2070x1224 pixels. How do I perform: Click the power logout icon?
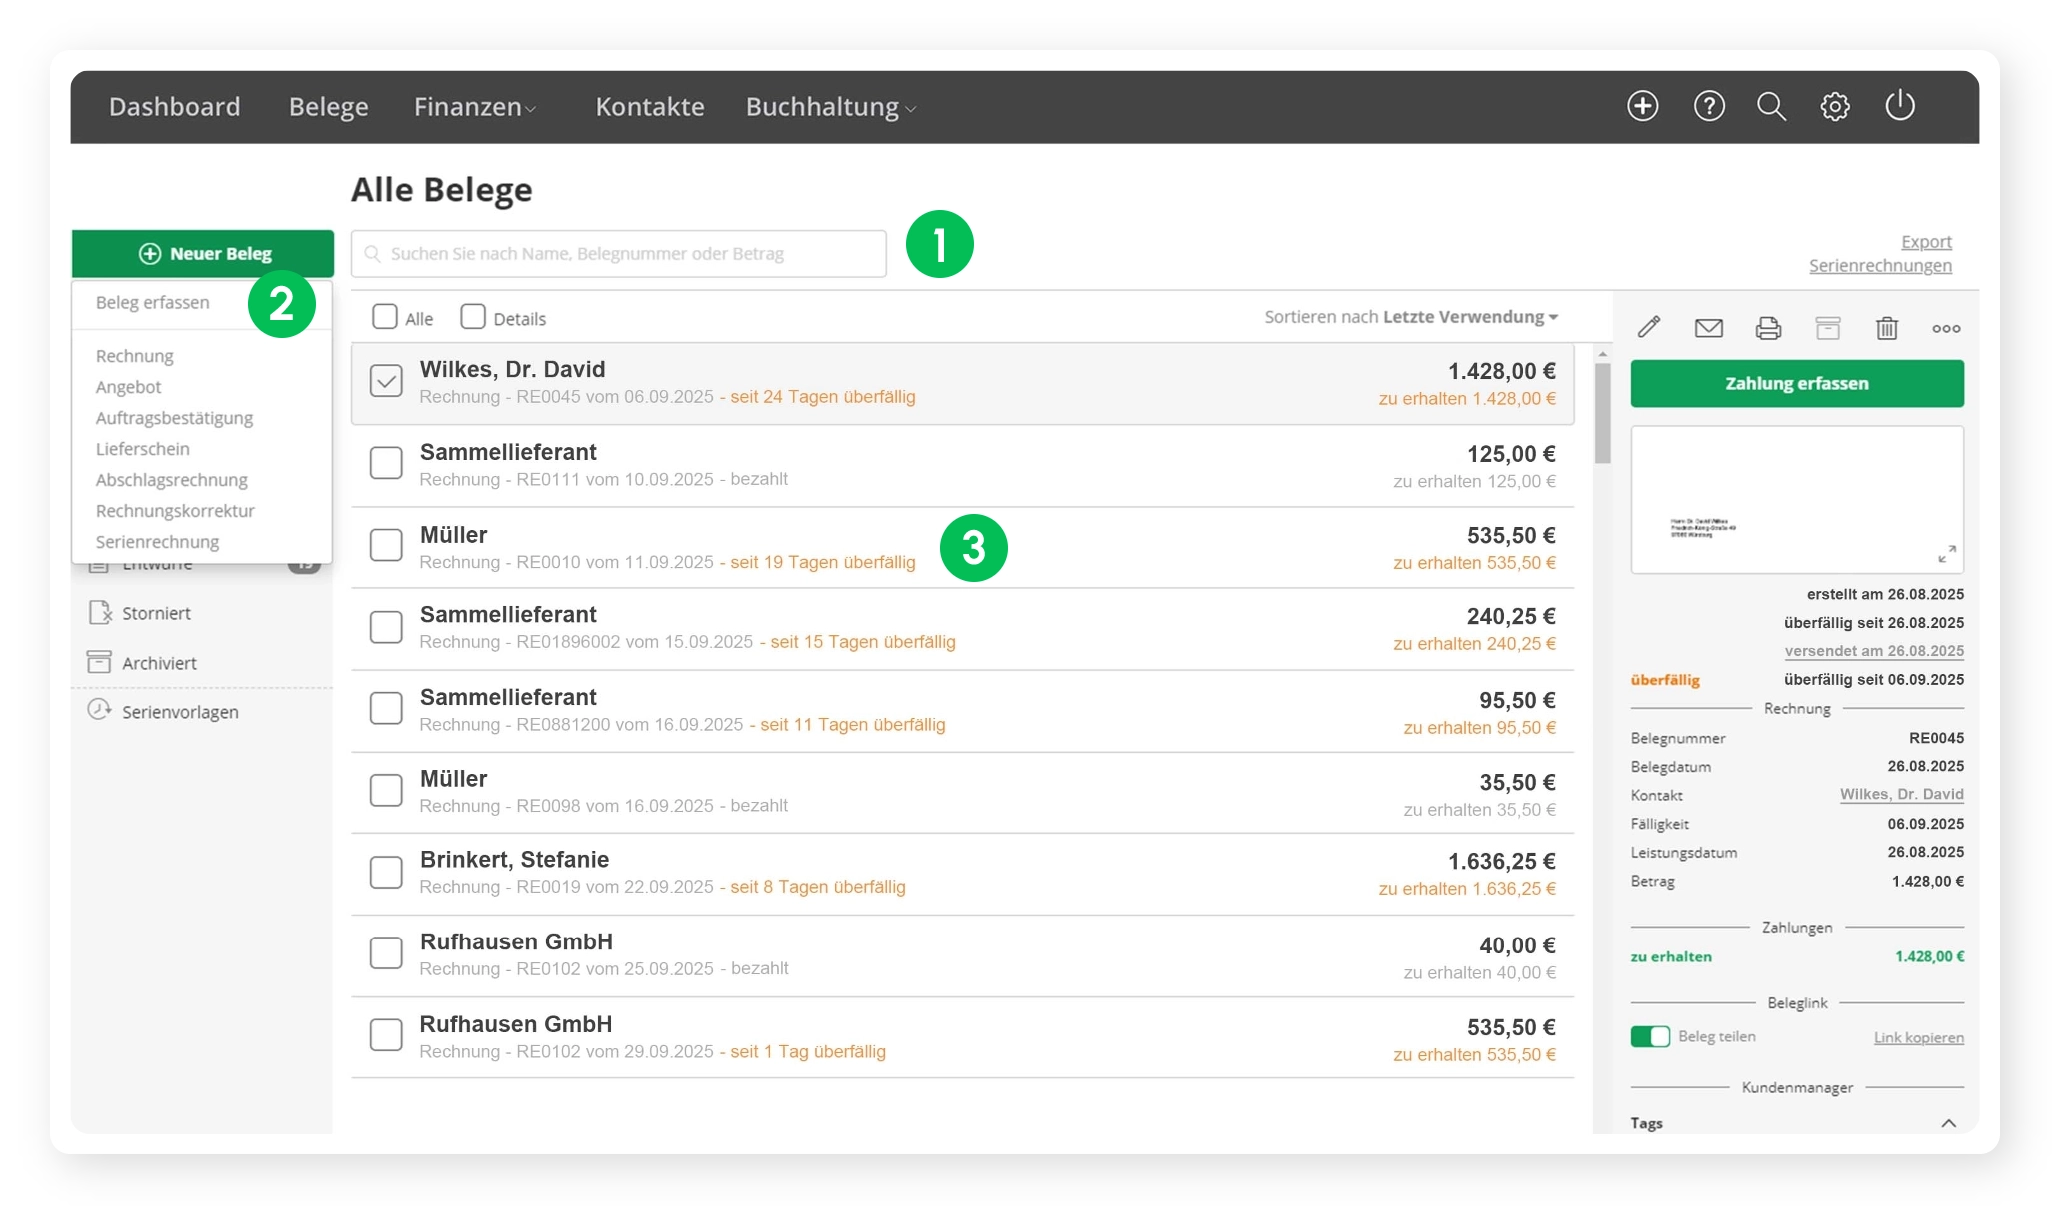(x=1899, y=106)
